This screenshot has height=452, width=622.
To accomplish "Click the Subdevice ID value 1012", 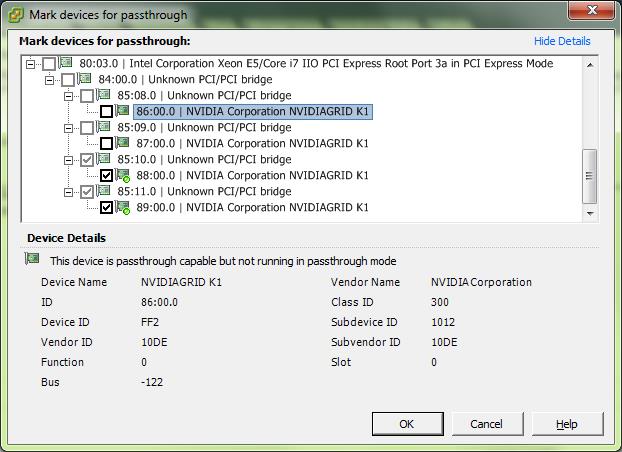I will [x=443, y=322].
